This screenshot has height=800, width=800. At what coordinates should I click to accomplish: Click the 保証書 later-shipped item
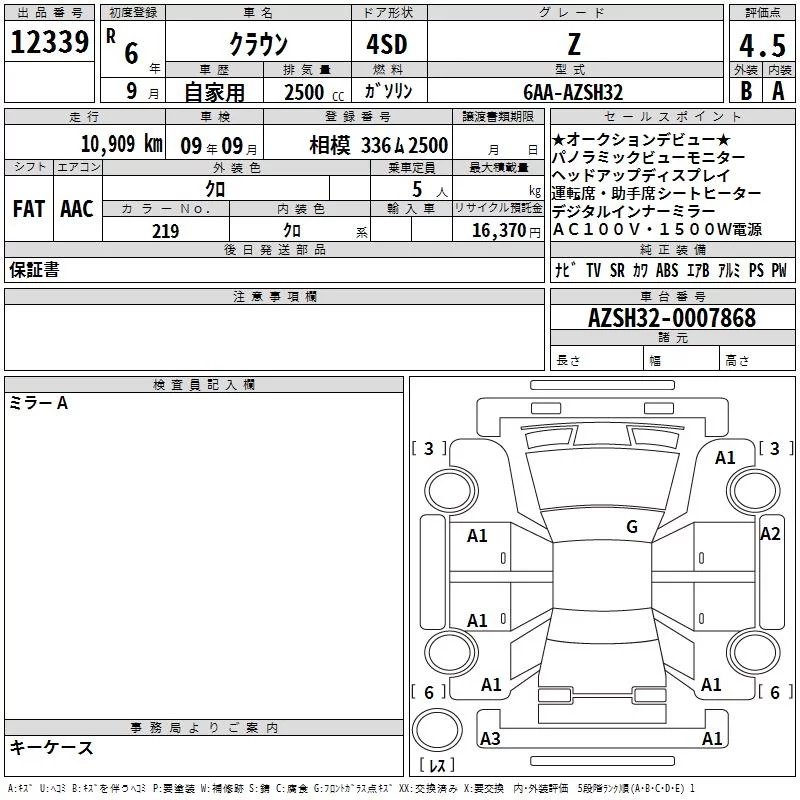34,270
